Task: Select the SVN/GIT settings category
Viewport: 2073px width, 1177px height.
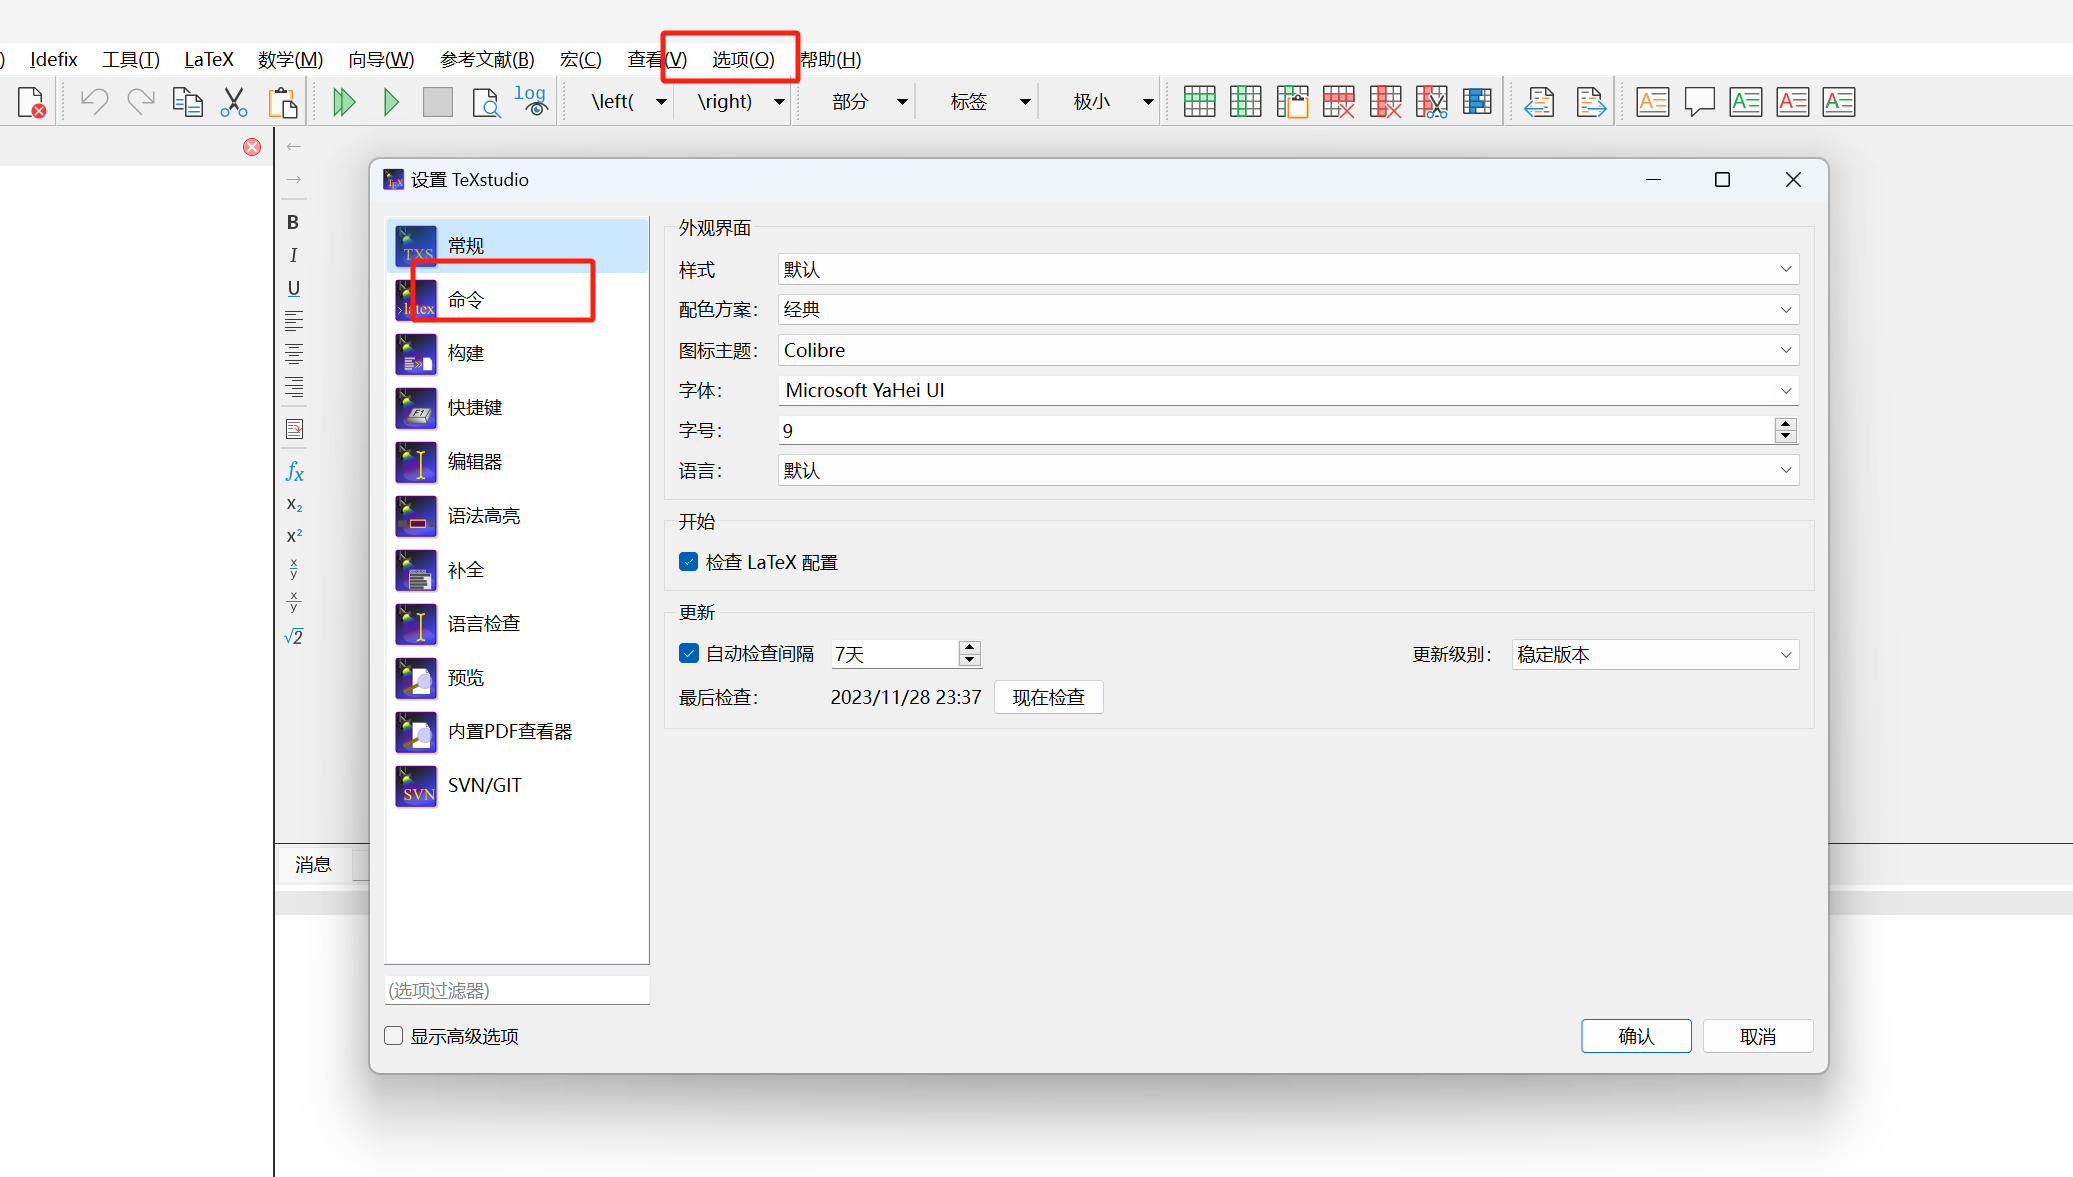Action: (517, 785)
